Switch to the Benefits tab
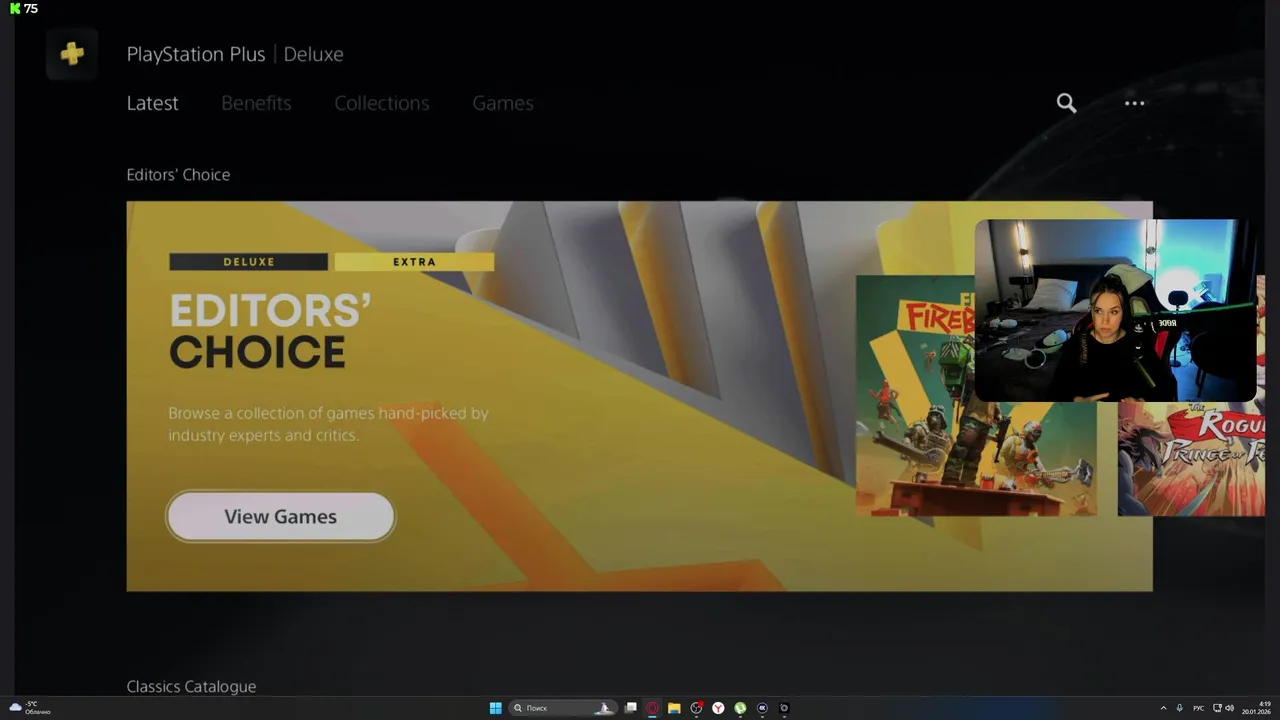The width and height of the screenshot is (1280, 720). tap(256, 103)
